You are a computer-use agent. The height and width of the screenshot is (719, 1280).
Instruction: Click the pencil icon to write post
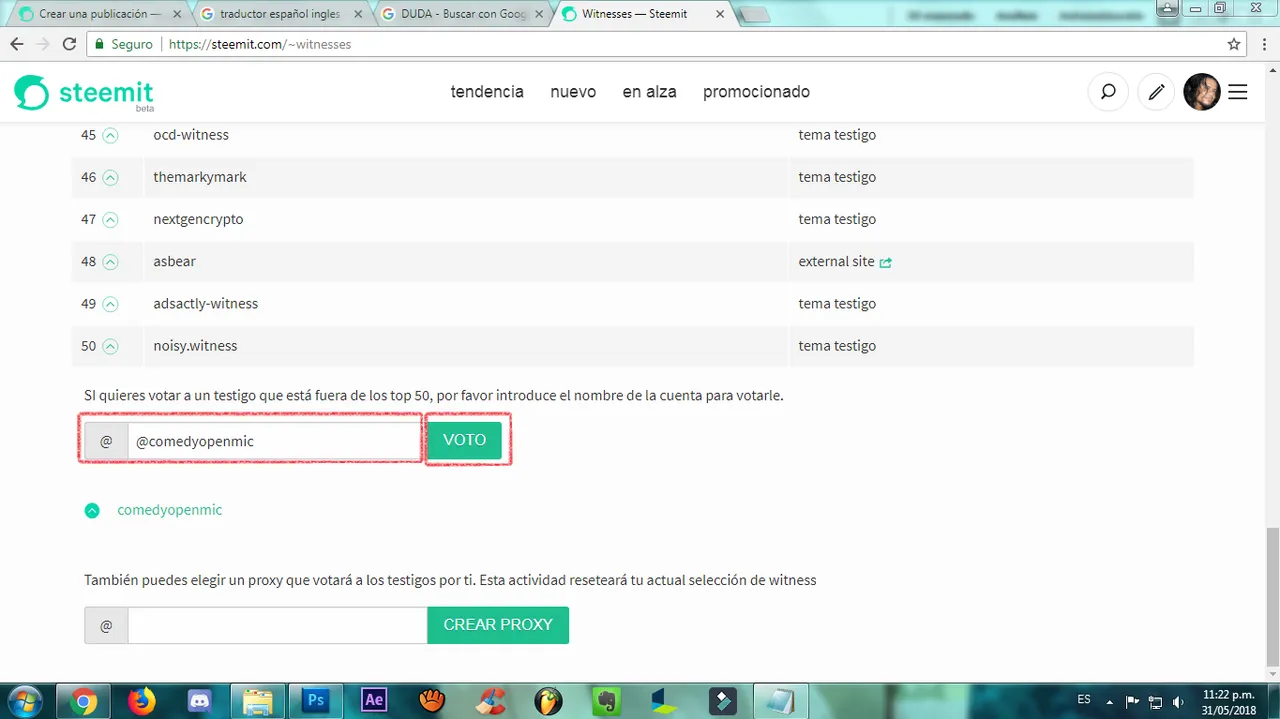1156,92
